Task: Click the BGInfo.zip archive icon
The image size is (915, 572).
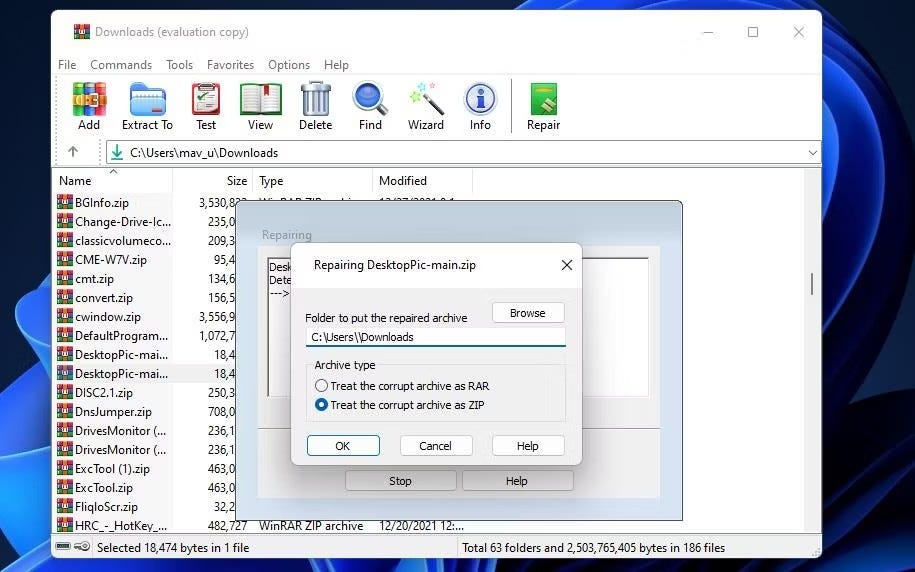Action: coord(65,203)
